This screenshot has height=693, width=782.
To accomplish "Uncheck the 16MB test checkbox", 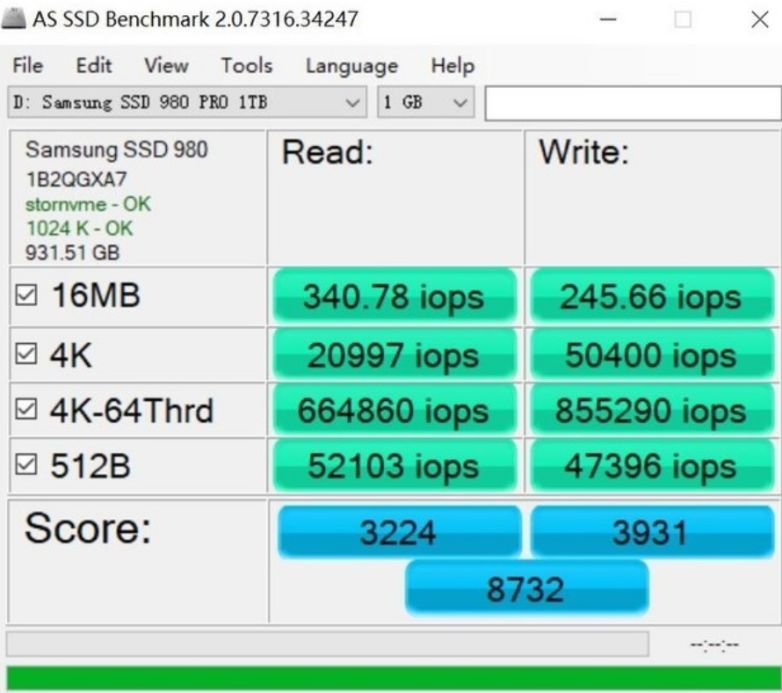I will (x=26, y=296).
